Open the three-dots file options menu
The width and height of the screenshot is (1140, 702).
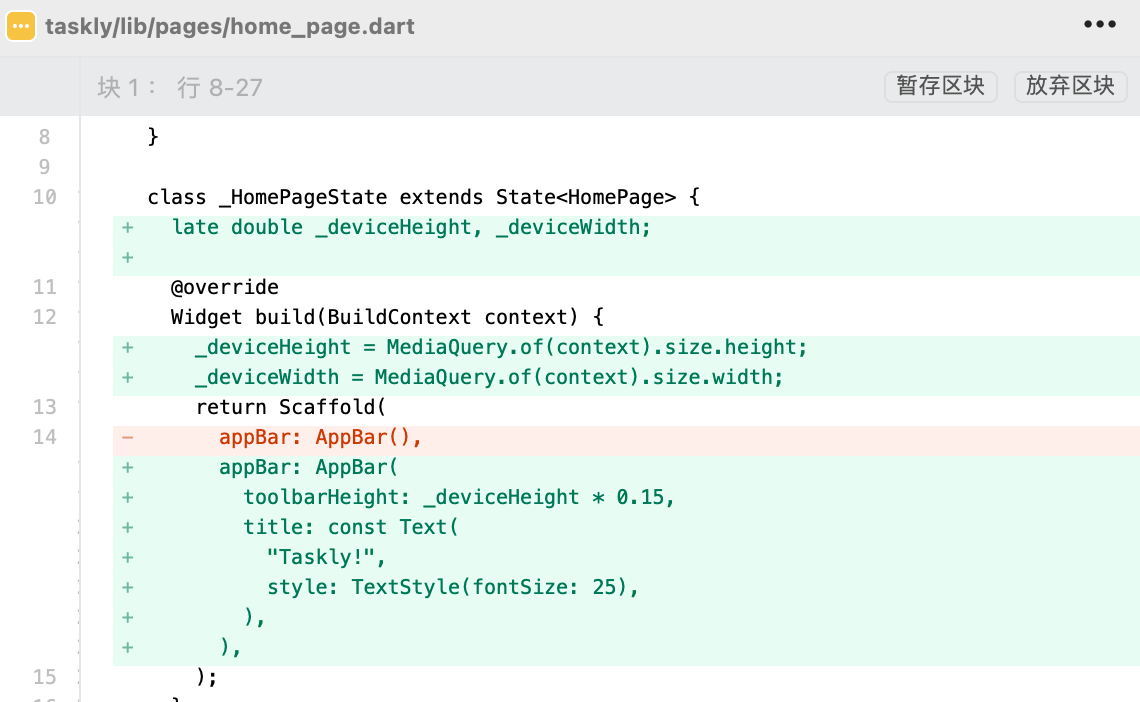coord(1099,25)
